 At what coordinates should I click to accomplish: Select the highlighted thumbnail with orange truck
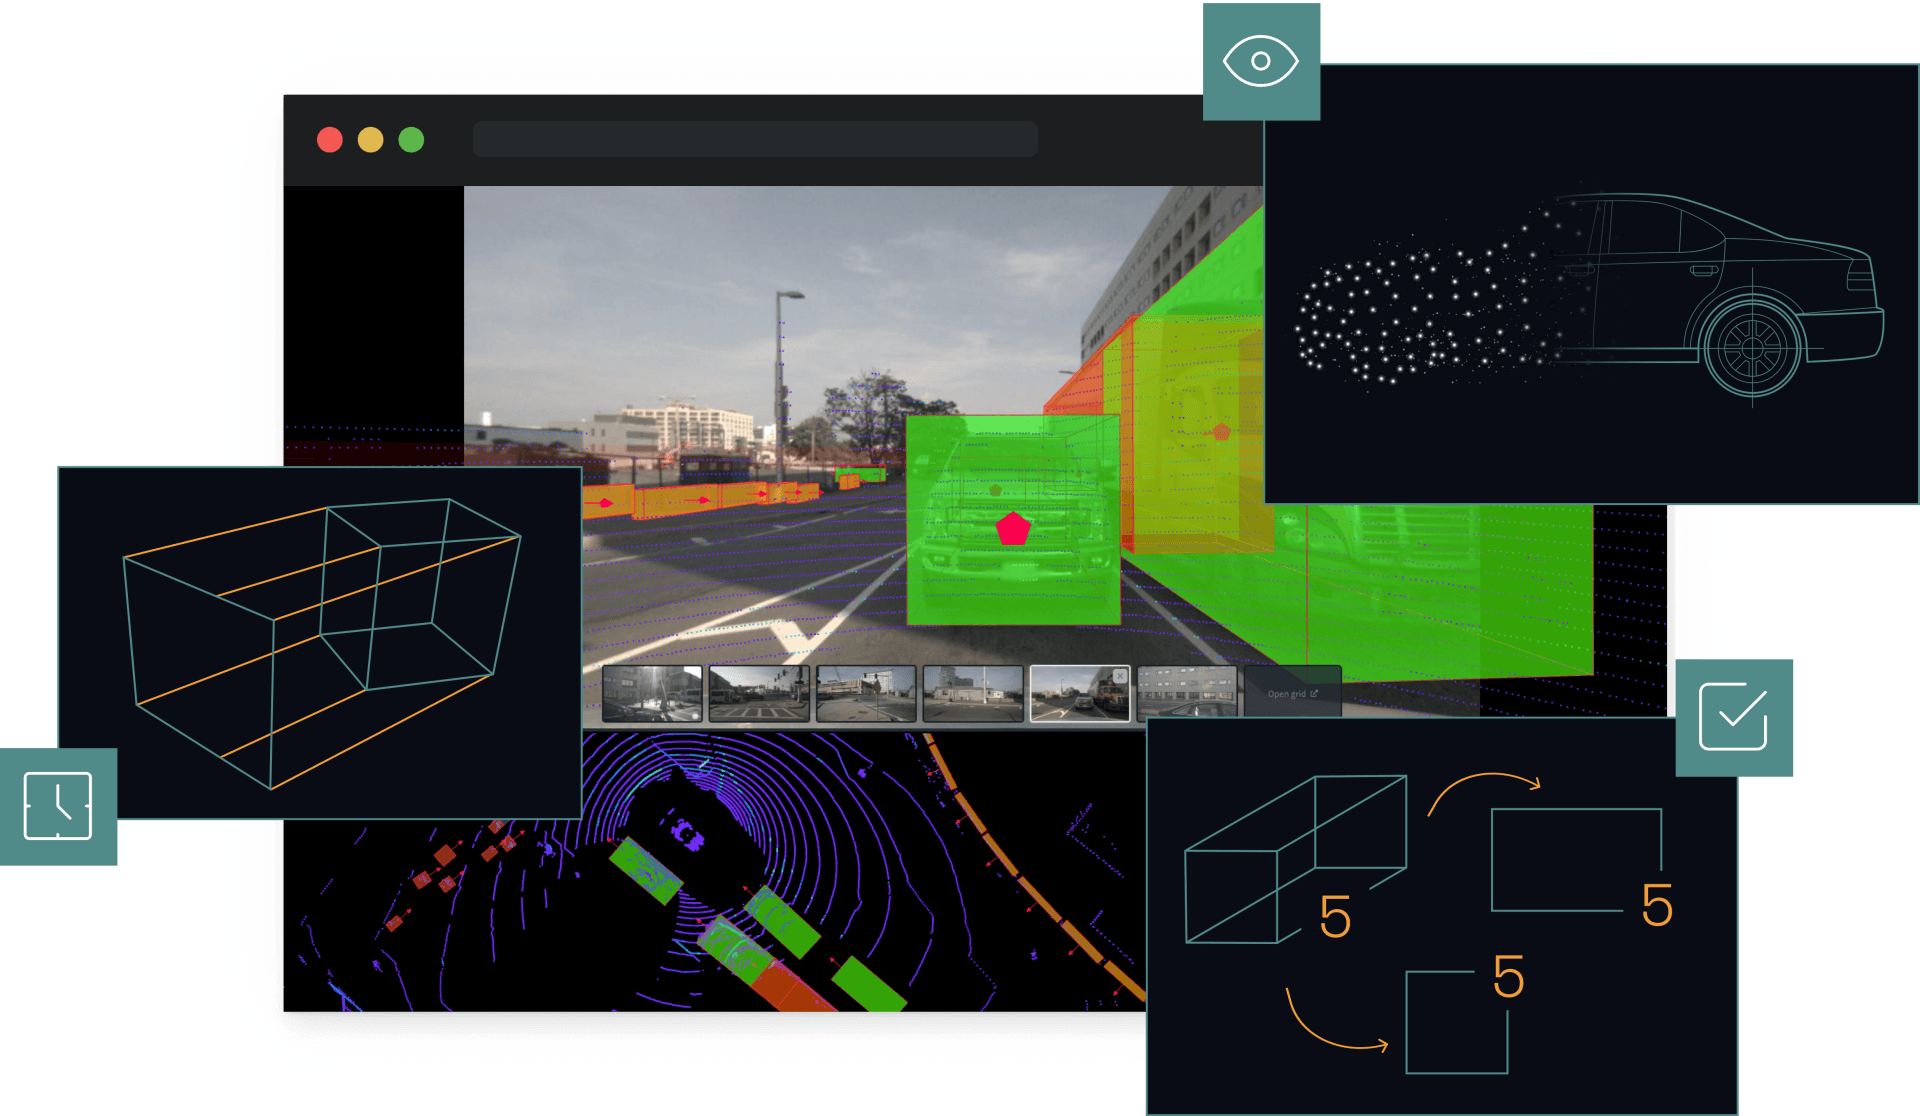coord(1080,693)
